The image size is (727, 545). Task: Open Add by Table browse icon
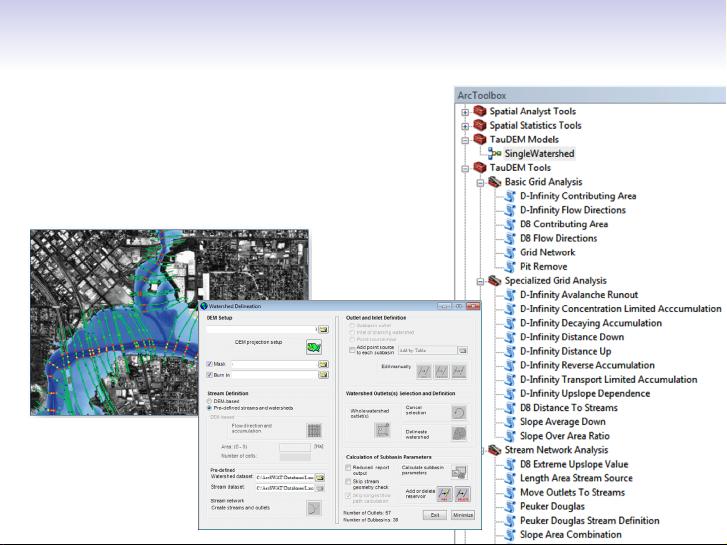click(462, 351)
